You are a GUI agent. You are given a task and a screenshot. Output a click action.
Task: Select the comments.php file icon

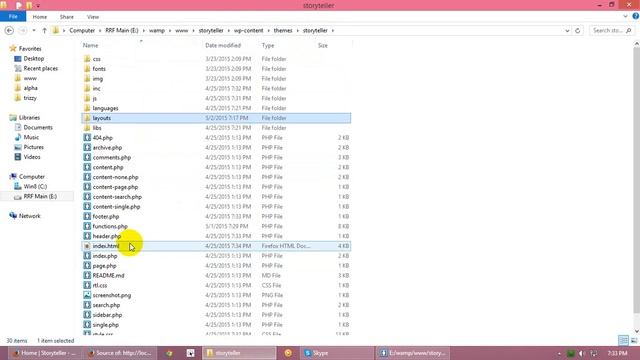pyautogui.click(x=87, y=157)
